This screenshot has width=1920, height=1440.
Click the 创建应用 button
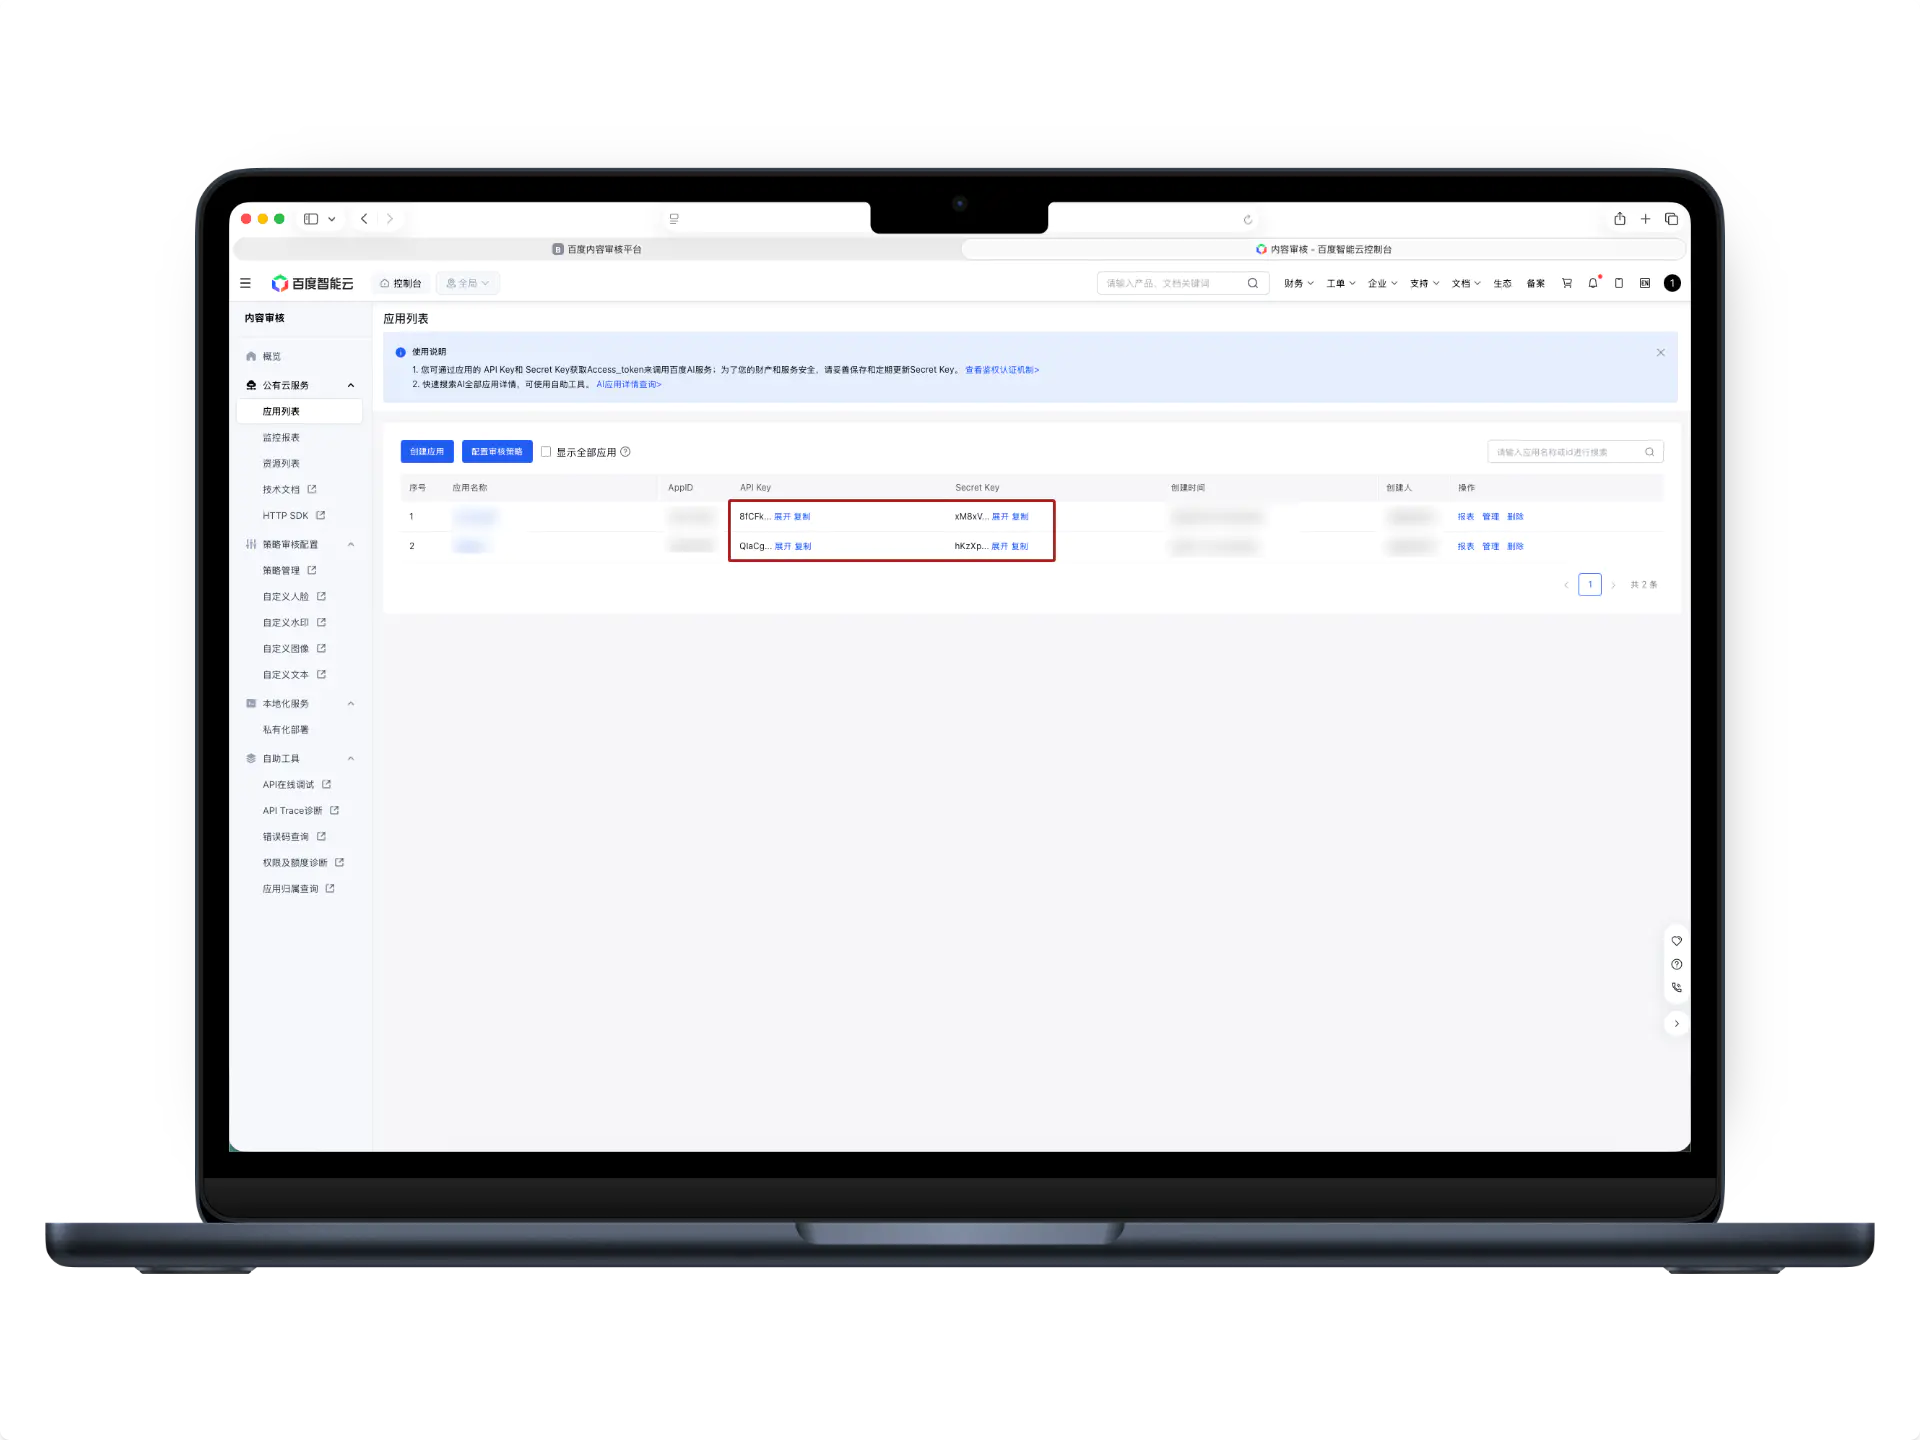427,451
